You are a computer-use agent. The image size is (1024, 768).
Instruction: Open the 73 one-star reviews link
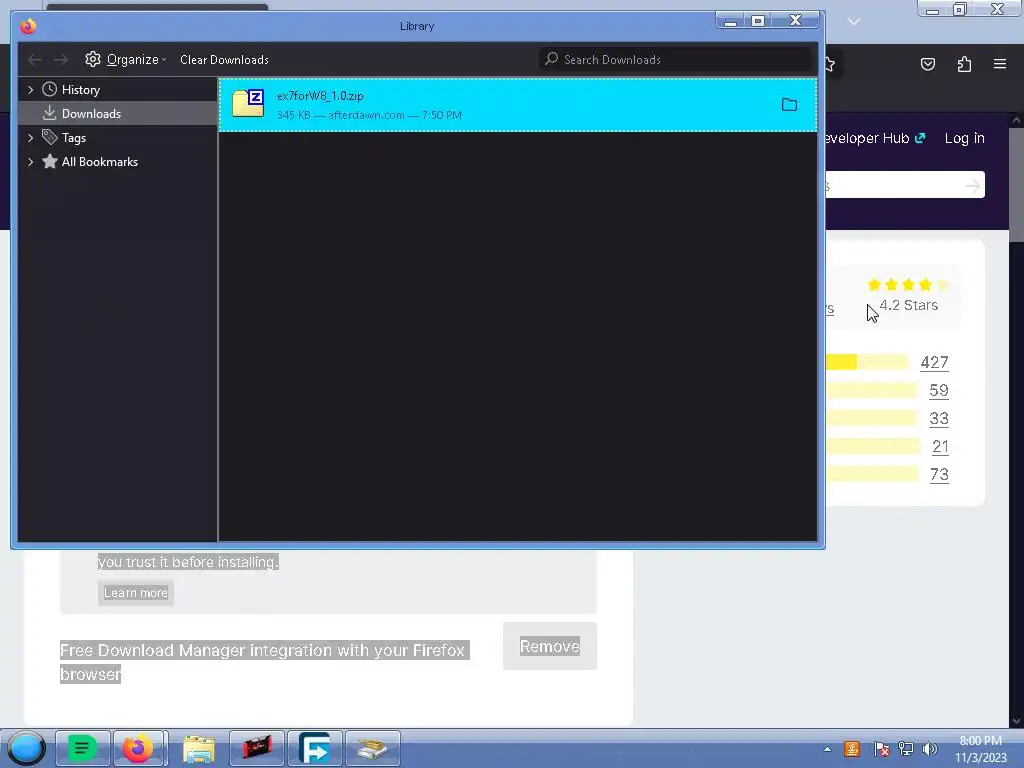[939, 475]
